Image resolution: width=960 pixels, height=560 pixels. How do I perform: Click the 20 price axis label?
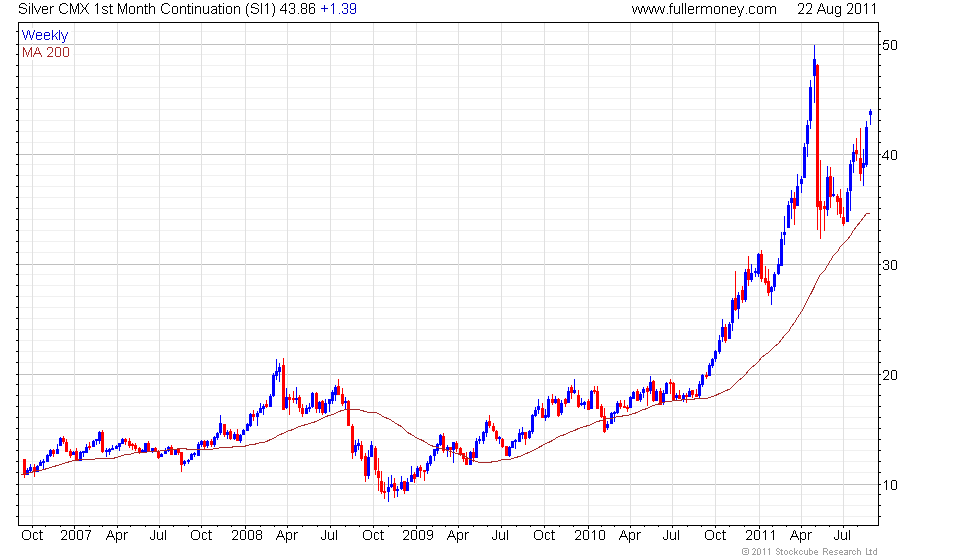(x=890, y=375)
